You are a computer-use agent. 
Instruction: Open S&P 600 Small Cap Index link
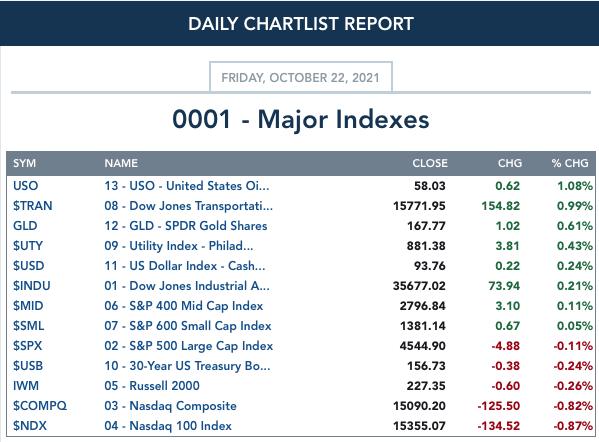(188, 326)
